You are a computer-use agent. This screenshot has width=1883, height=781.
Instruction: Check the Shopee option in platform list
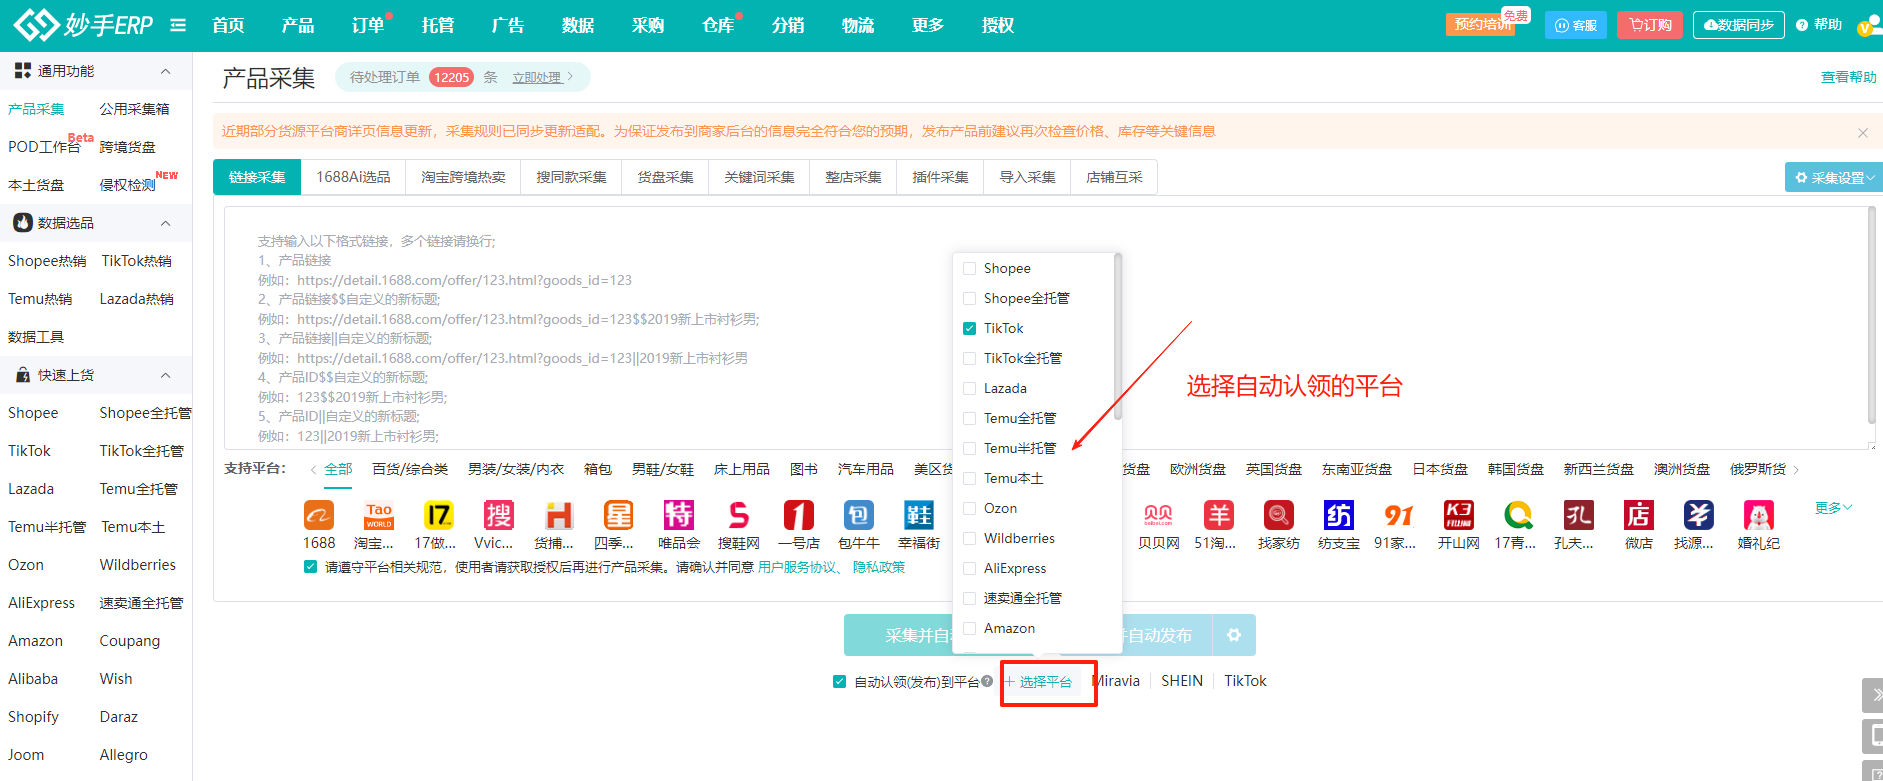click(969, 268)
